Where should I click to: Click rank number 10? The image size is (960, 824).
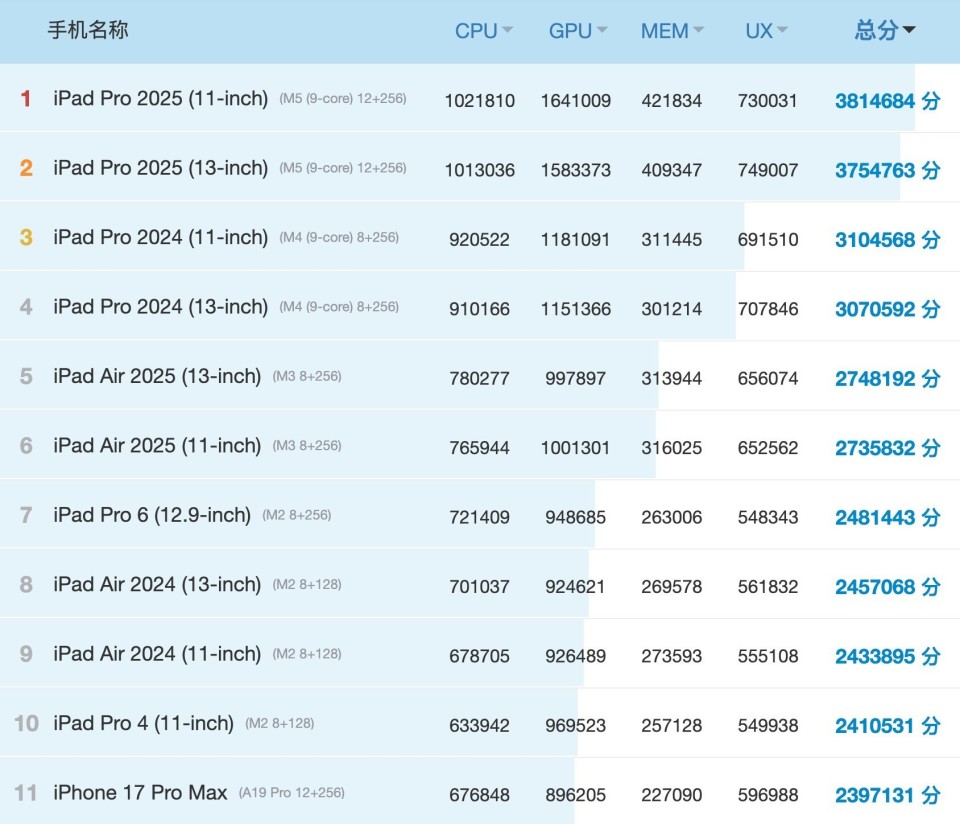tap(26, 724)
